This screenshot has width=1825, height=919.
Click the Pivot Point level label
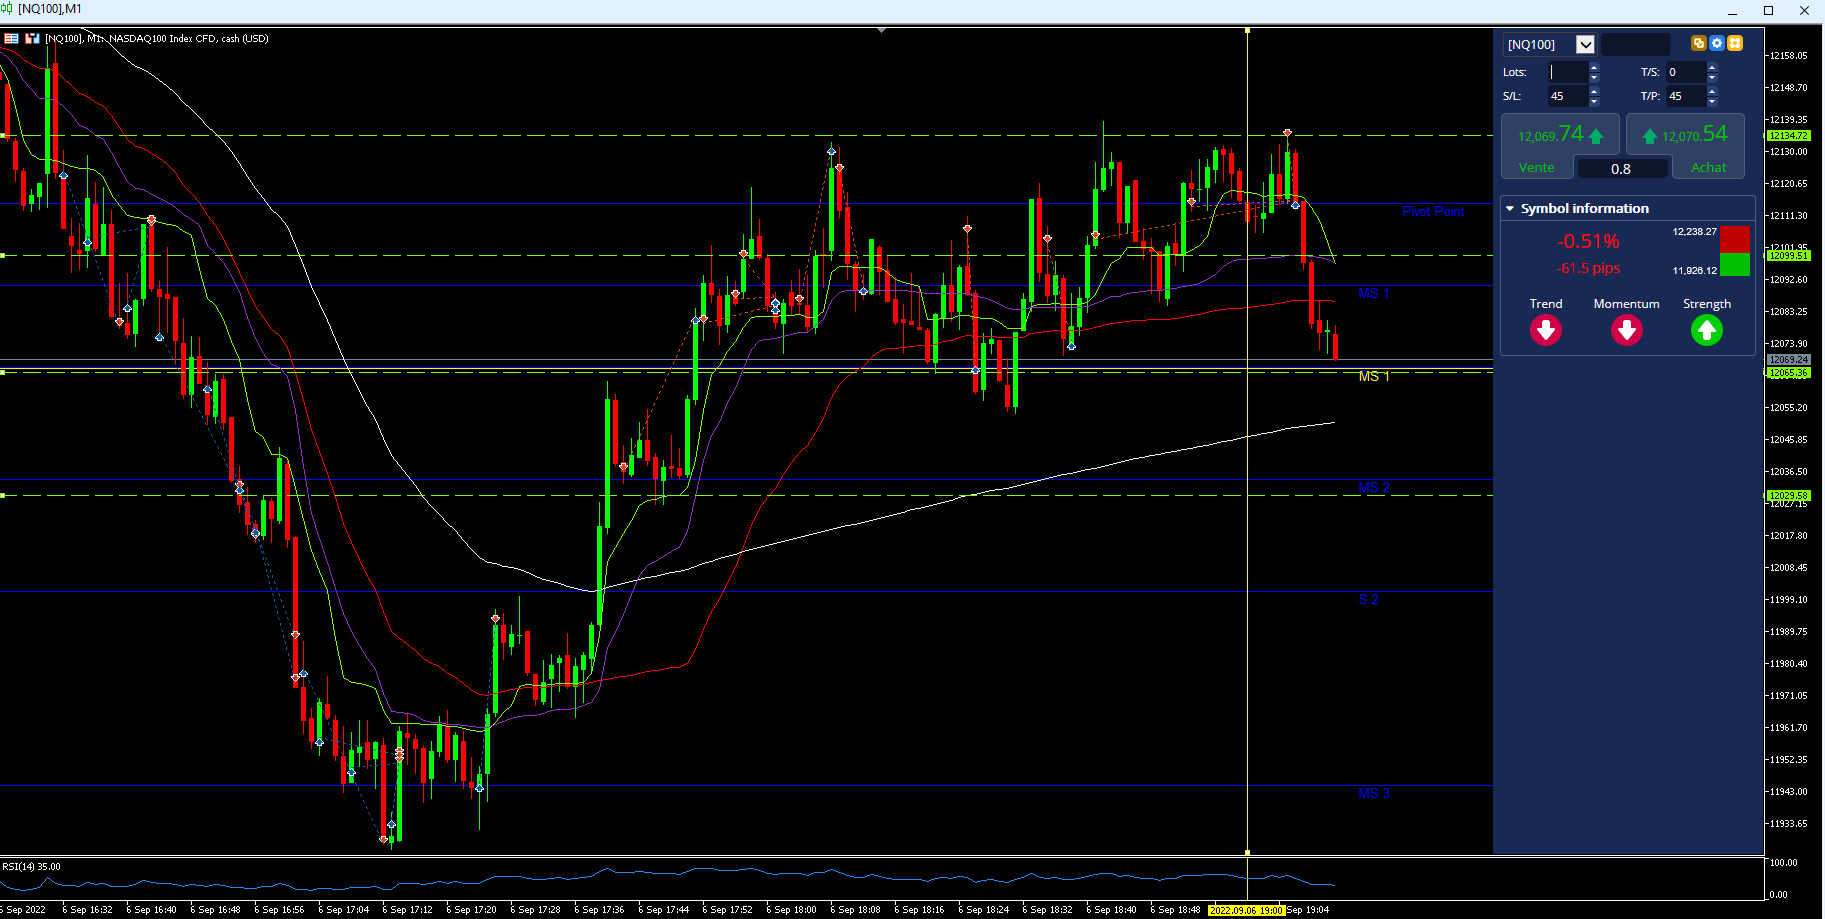tap(1433, 211)
